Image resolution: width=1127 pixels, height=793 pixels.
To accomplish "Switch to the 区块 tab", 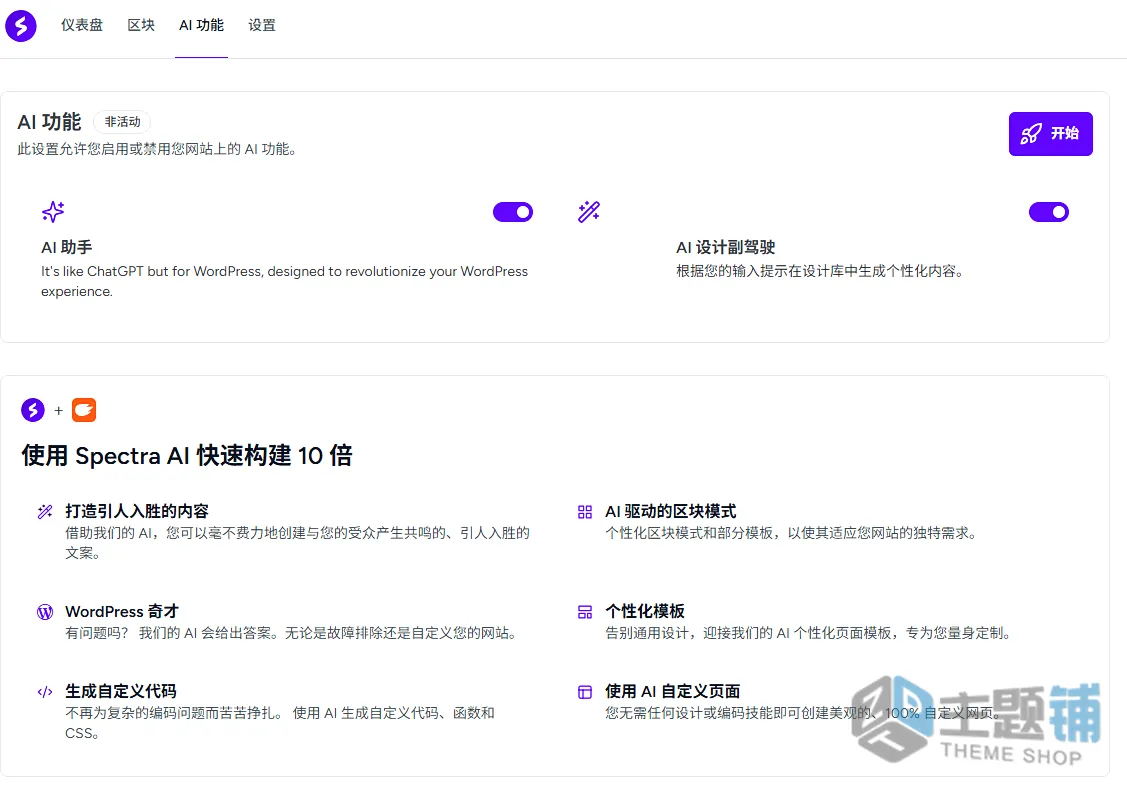I will pyautogui.click(x=141, y=25).
